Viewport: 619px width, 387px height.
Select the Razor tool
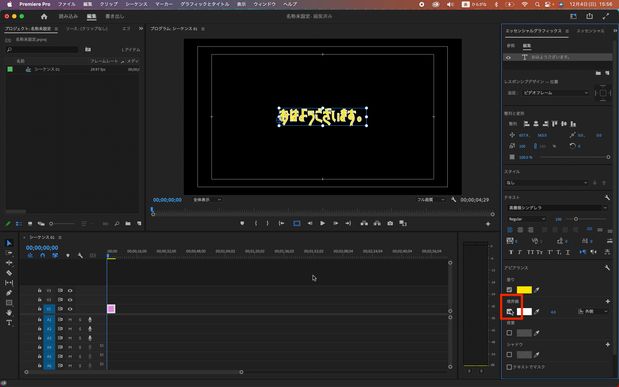9,273
